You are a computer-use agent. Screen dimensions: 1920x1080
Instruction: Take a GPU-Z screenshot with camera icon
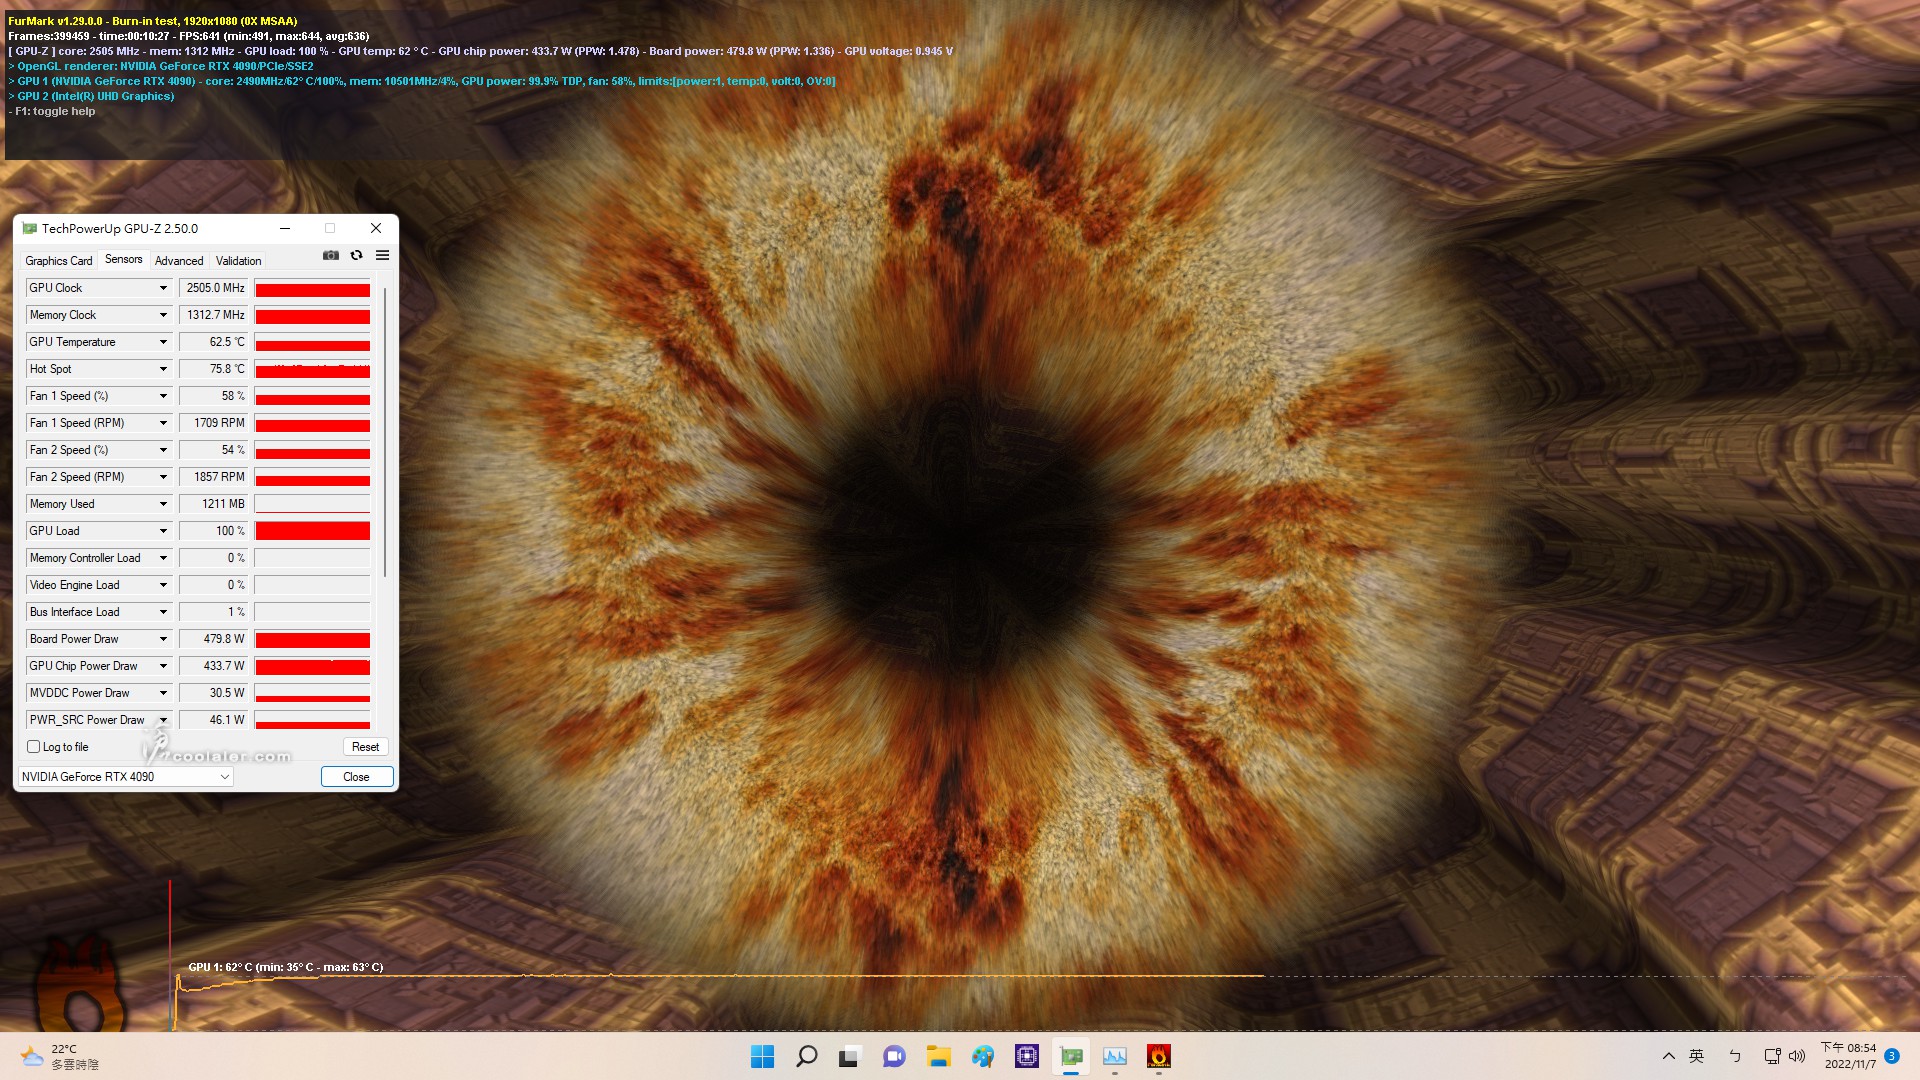click(x=331, y=256)
